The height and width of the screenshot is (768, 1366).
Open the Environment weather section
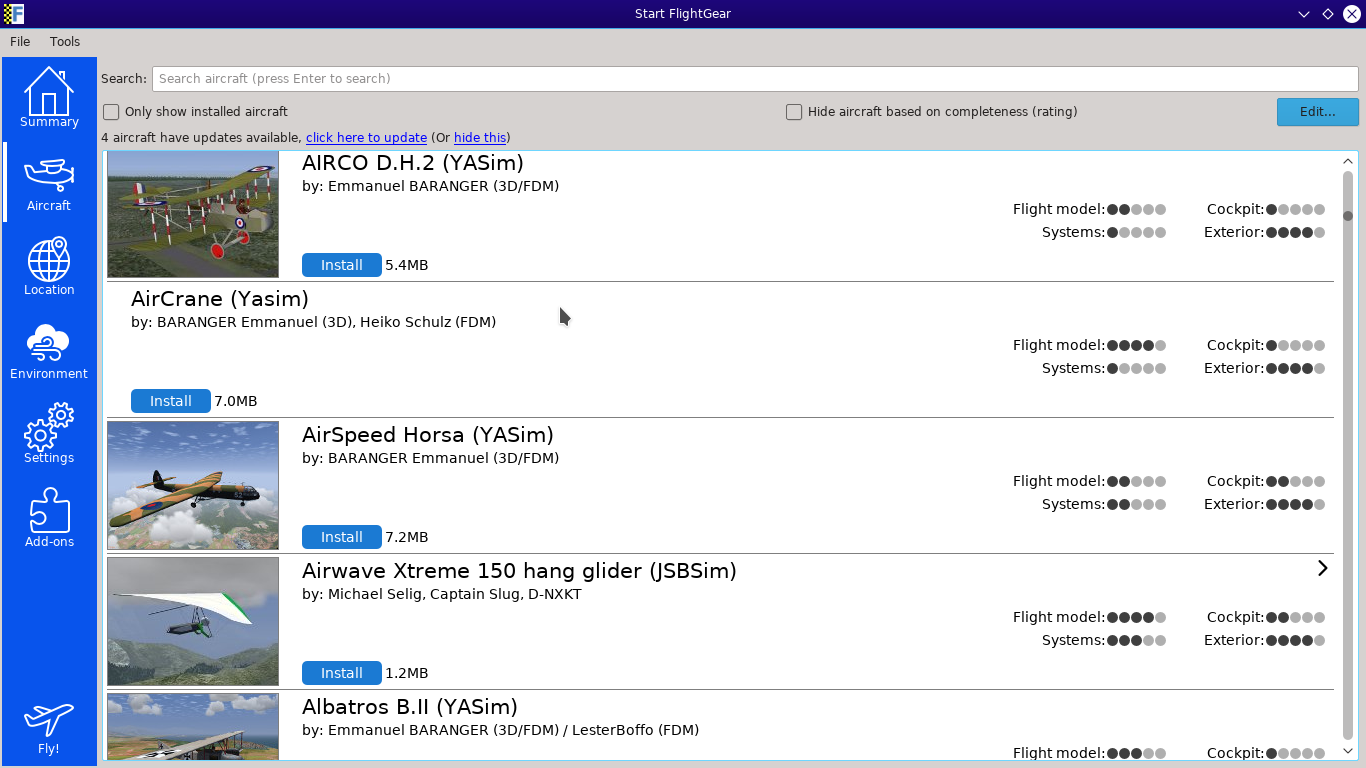49,350
